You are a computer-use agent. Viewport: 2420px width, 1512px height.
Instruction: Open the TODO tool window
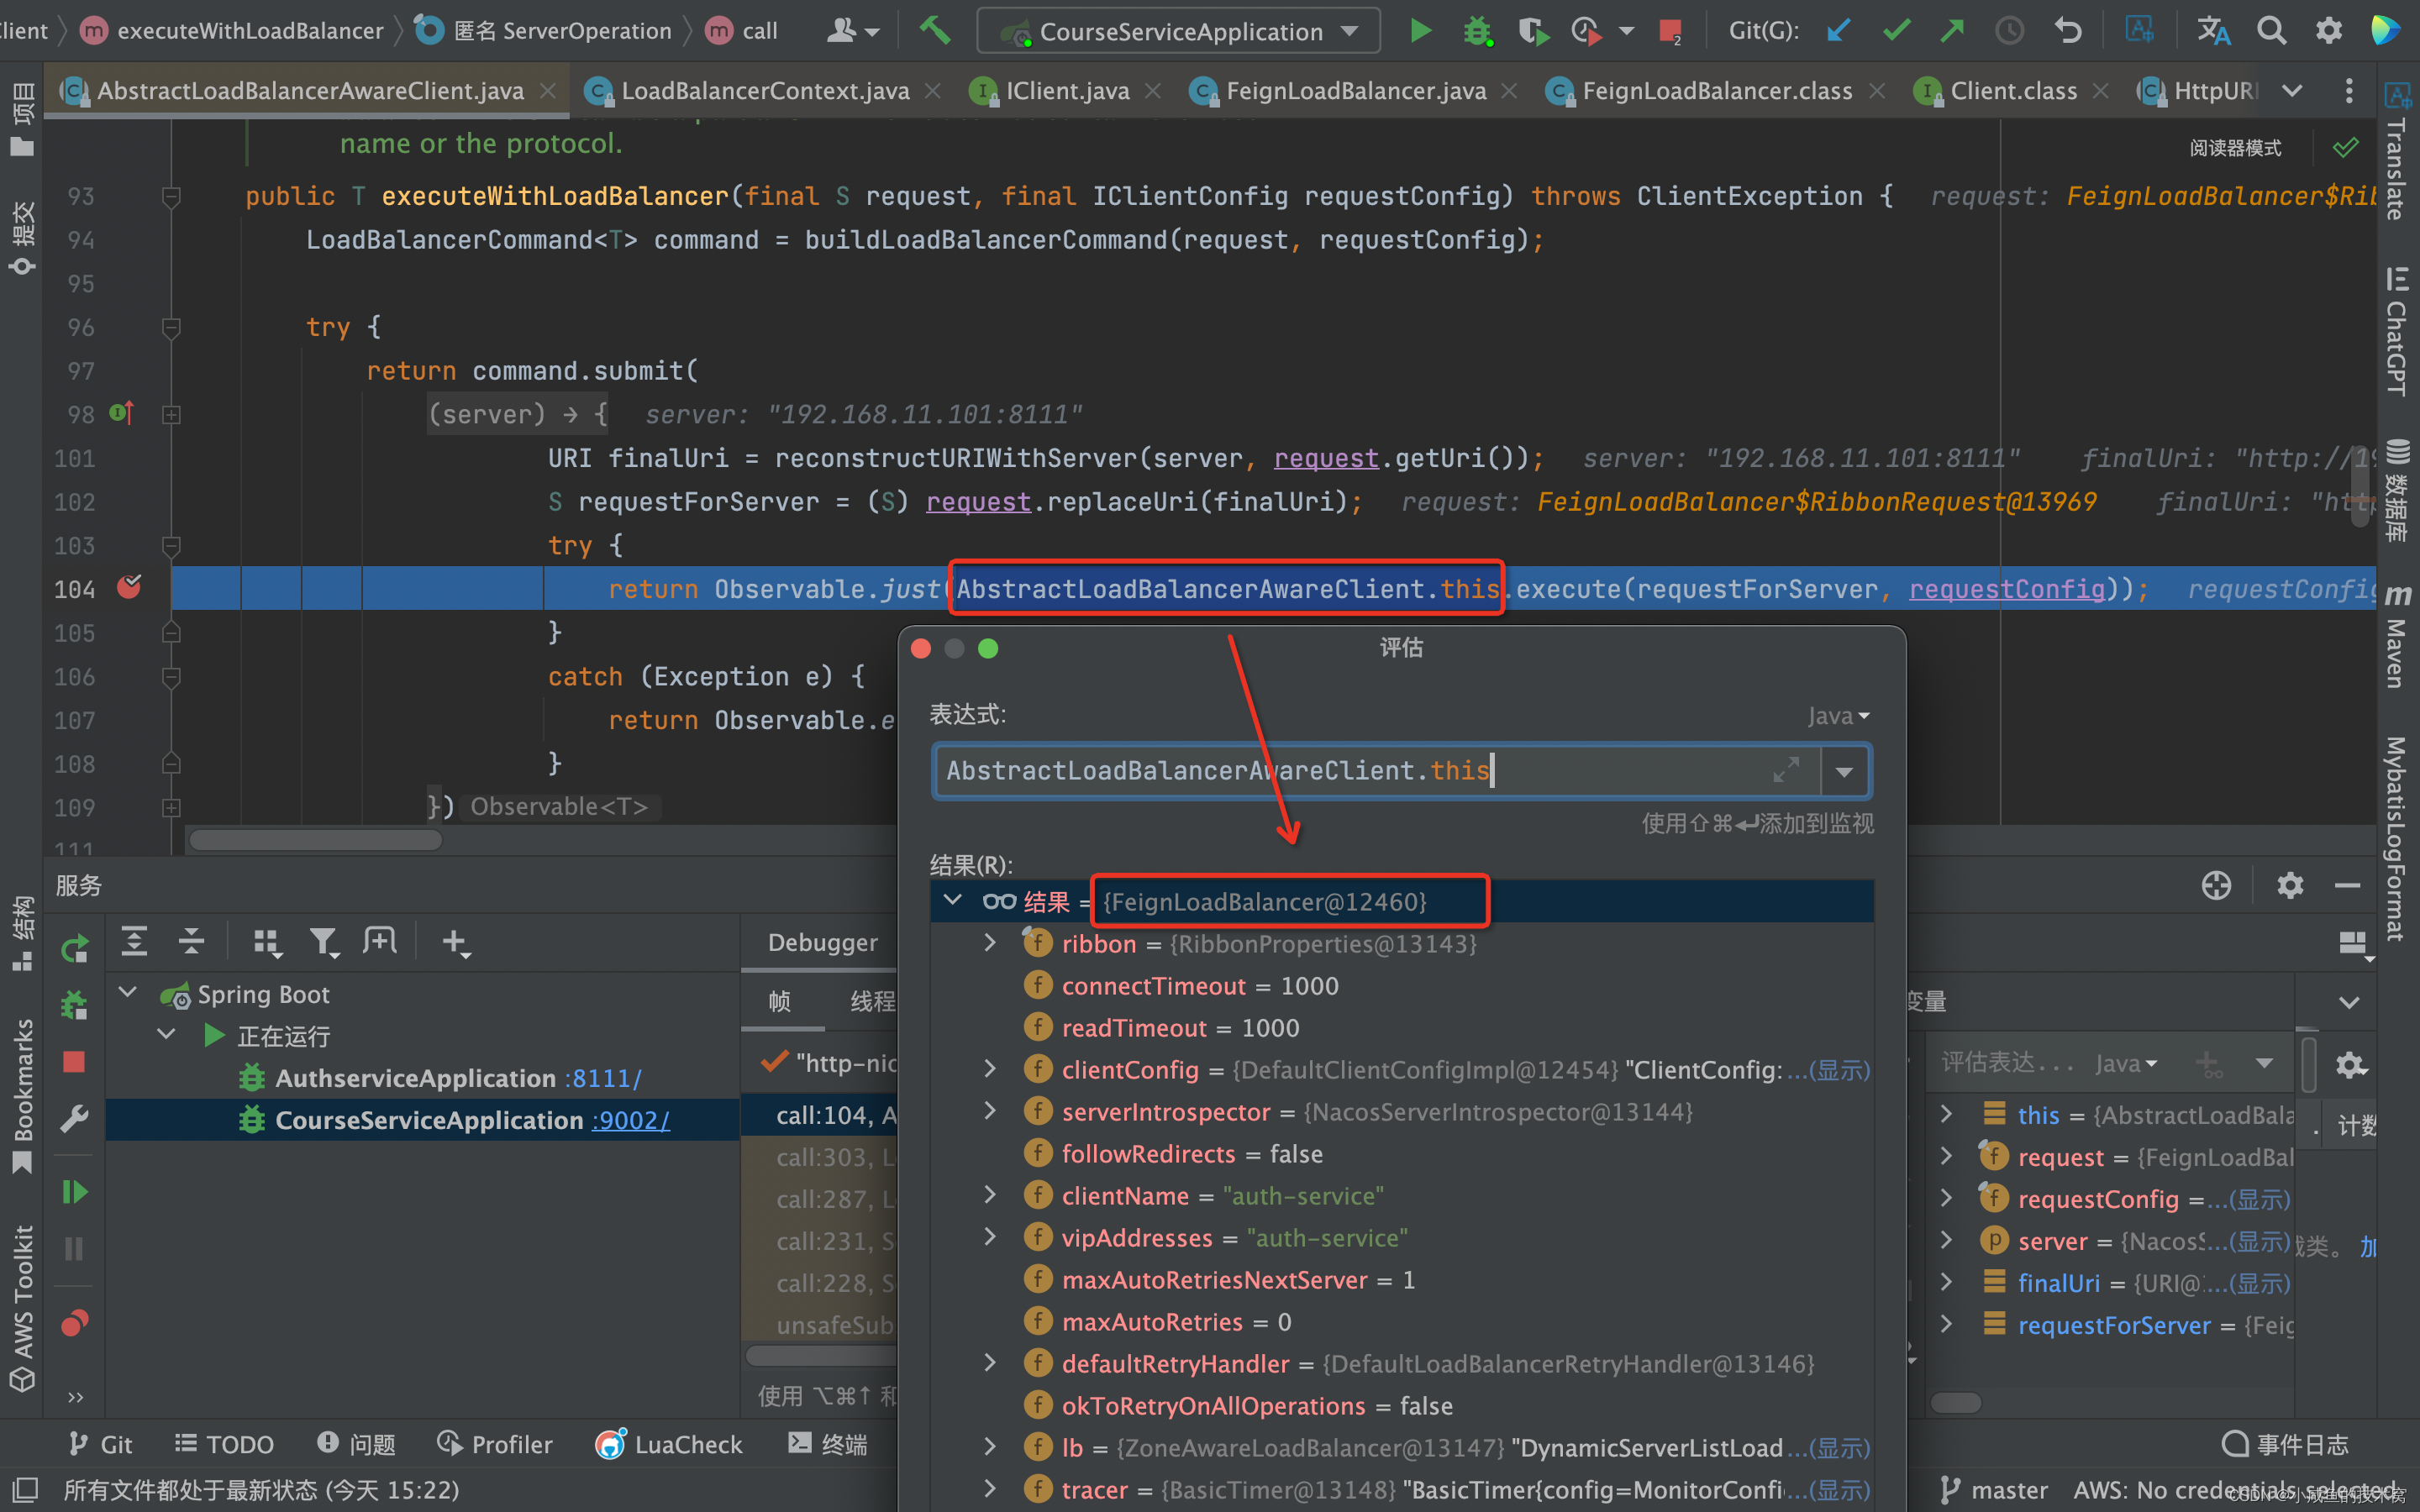point(224,1445)
